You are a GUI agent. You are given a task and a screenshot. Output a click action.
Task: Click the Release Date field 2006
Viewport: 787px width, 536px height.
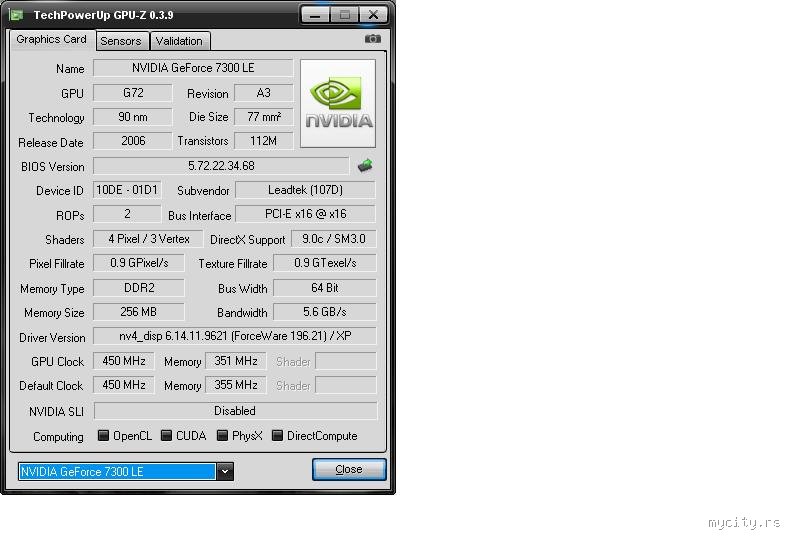(133, 141)
